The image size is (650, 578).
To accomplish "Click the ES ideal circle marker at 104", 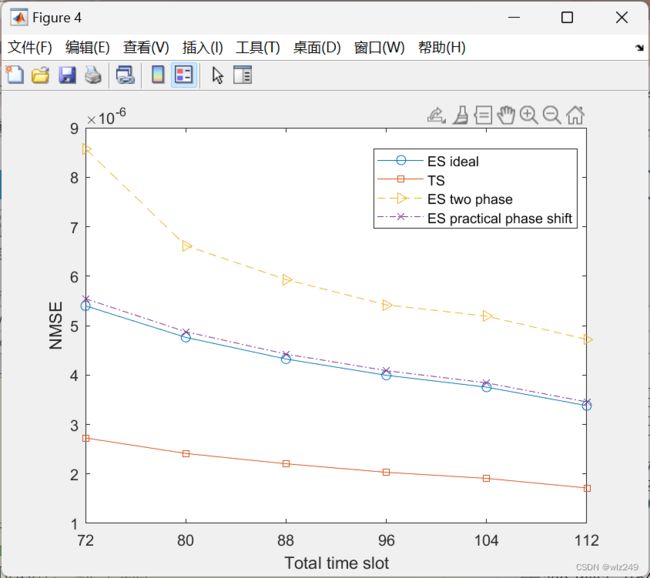I will (487, 387).
